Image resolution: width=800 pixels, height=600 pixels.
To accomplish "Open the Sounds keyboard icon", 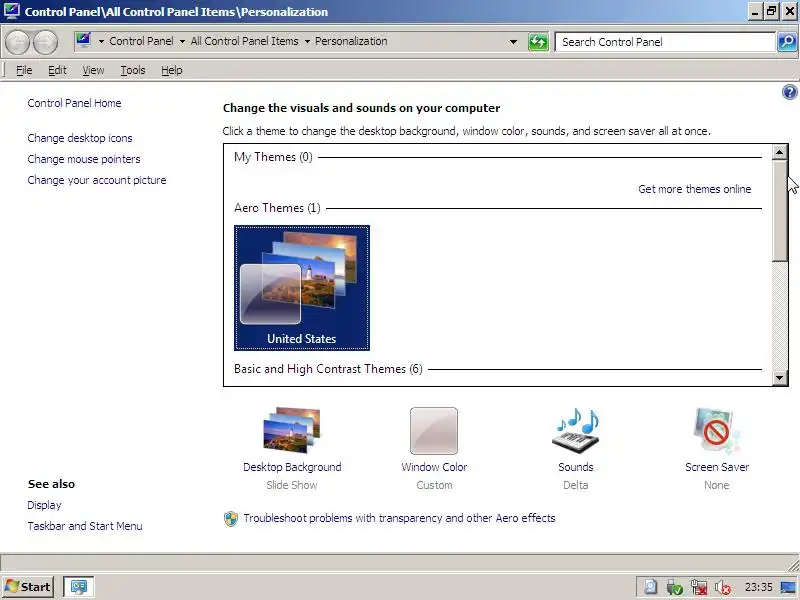I will [576, 430].
